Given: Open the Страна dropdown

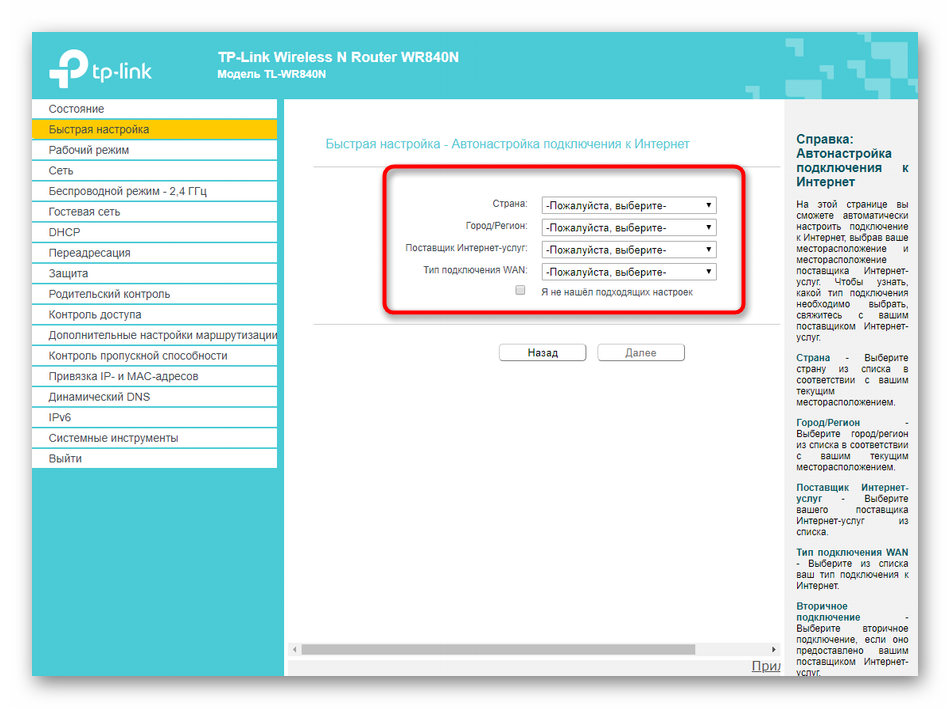Looking at the screenshot, I should tap(628, 206).
